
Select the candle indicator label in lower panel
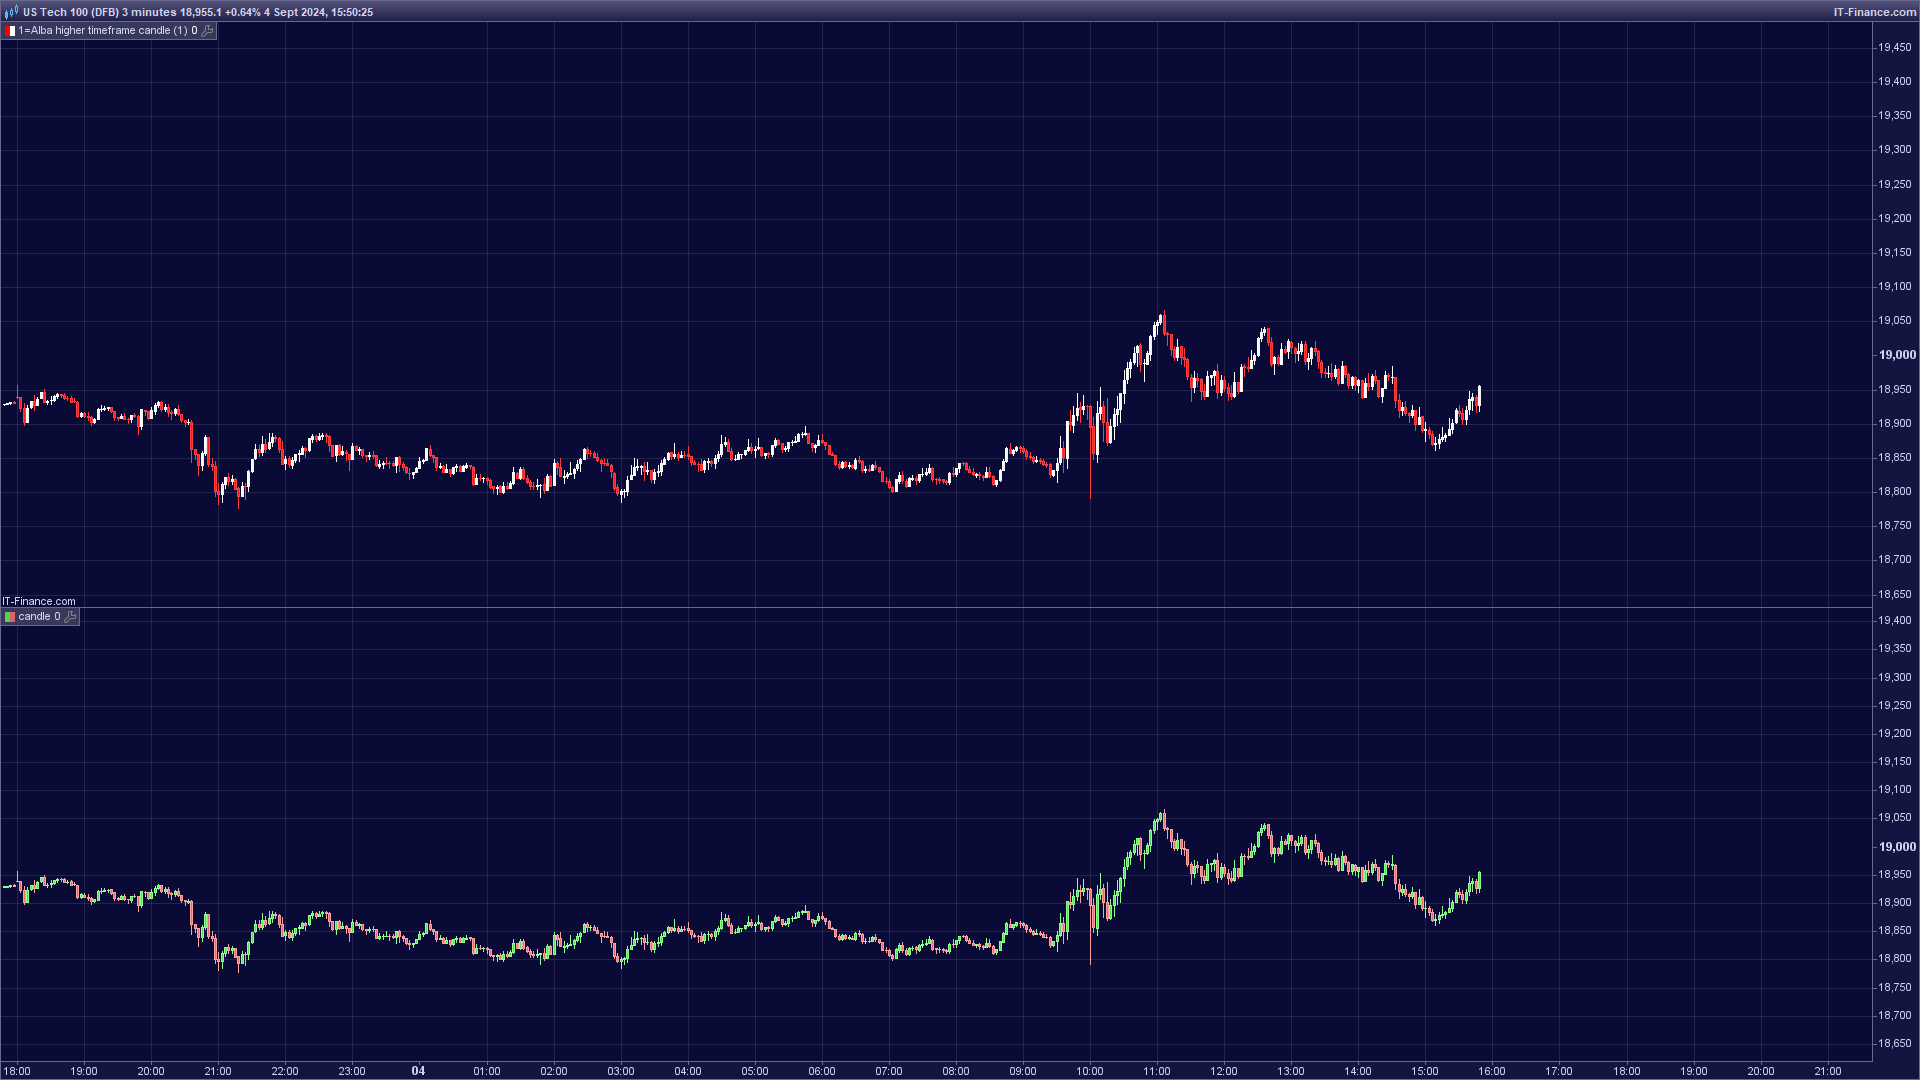point(34,617)
